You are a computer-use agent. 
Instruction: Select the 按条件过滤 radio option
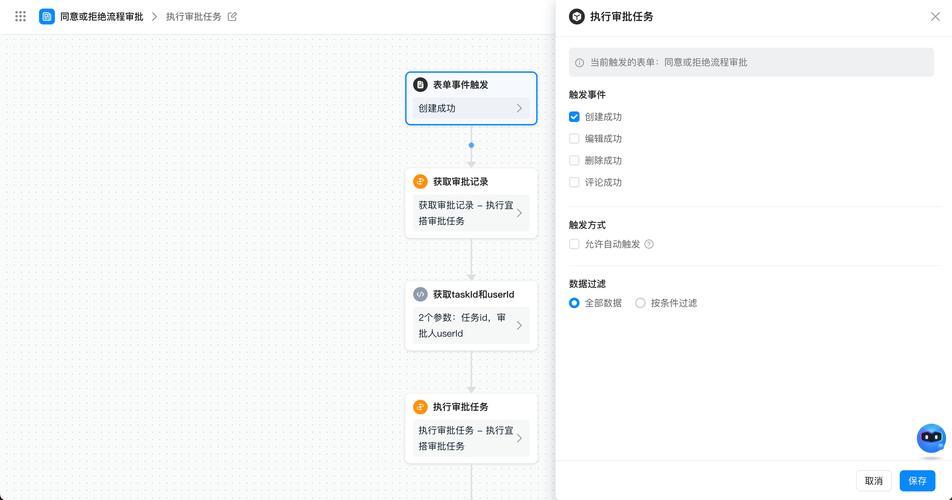tap(640, 303)
